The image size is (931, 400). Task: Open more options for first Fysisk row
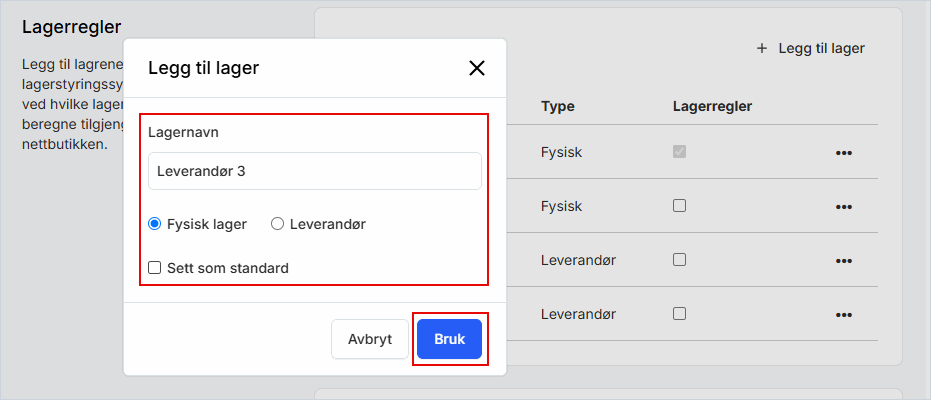click(843, 153)
